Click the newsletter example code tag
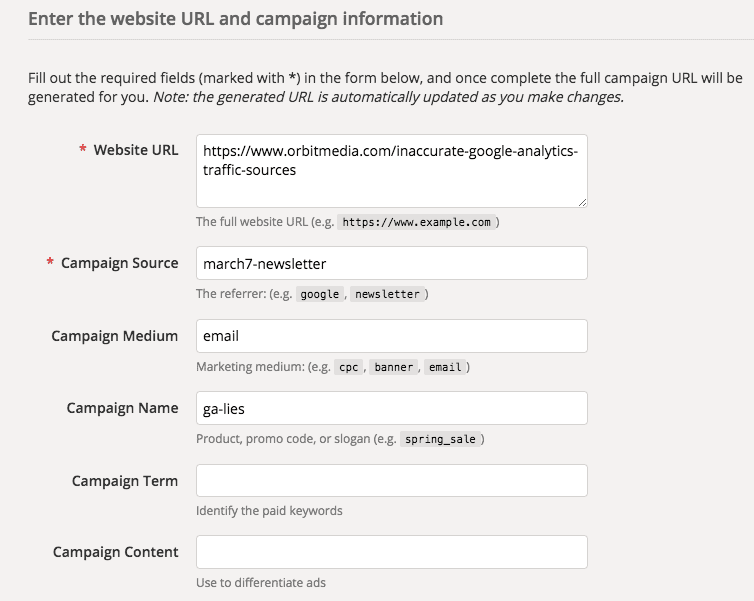The width and height of the screenshot is (754, 601). pyautogui.click(x=388, y=294)
